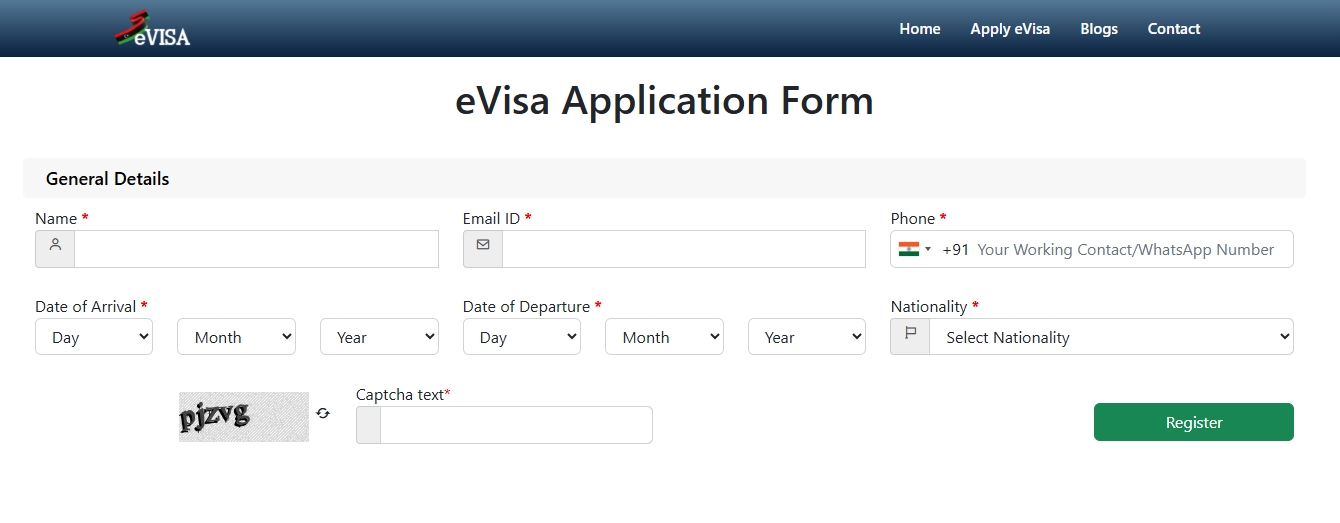The image size is (1340, 523).
Task: Refresh the captcha image
Action: click(x=323, y=413)
